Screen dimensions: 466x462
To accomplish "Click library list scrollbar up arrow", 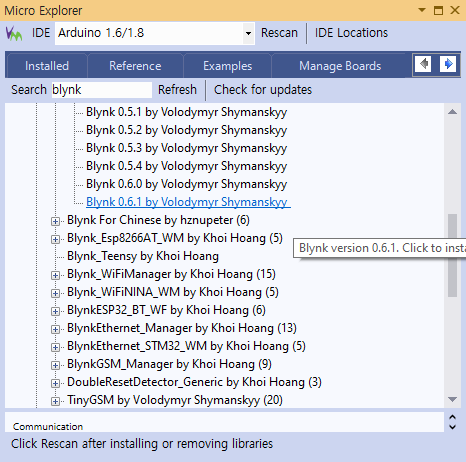I will tap(452, 112).
